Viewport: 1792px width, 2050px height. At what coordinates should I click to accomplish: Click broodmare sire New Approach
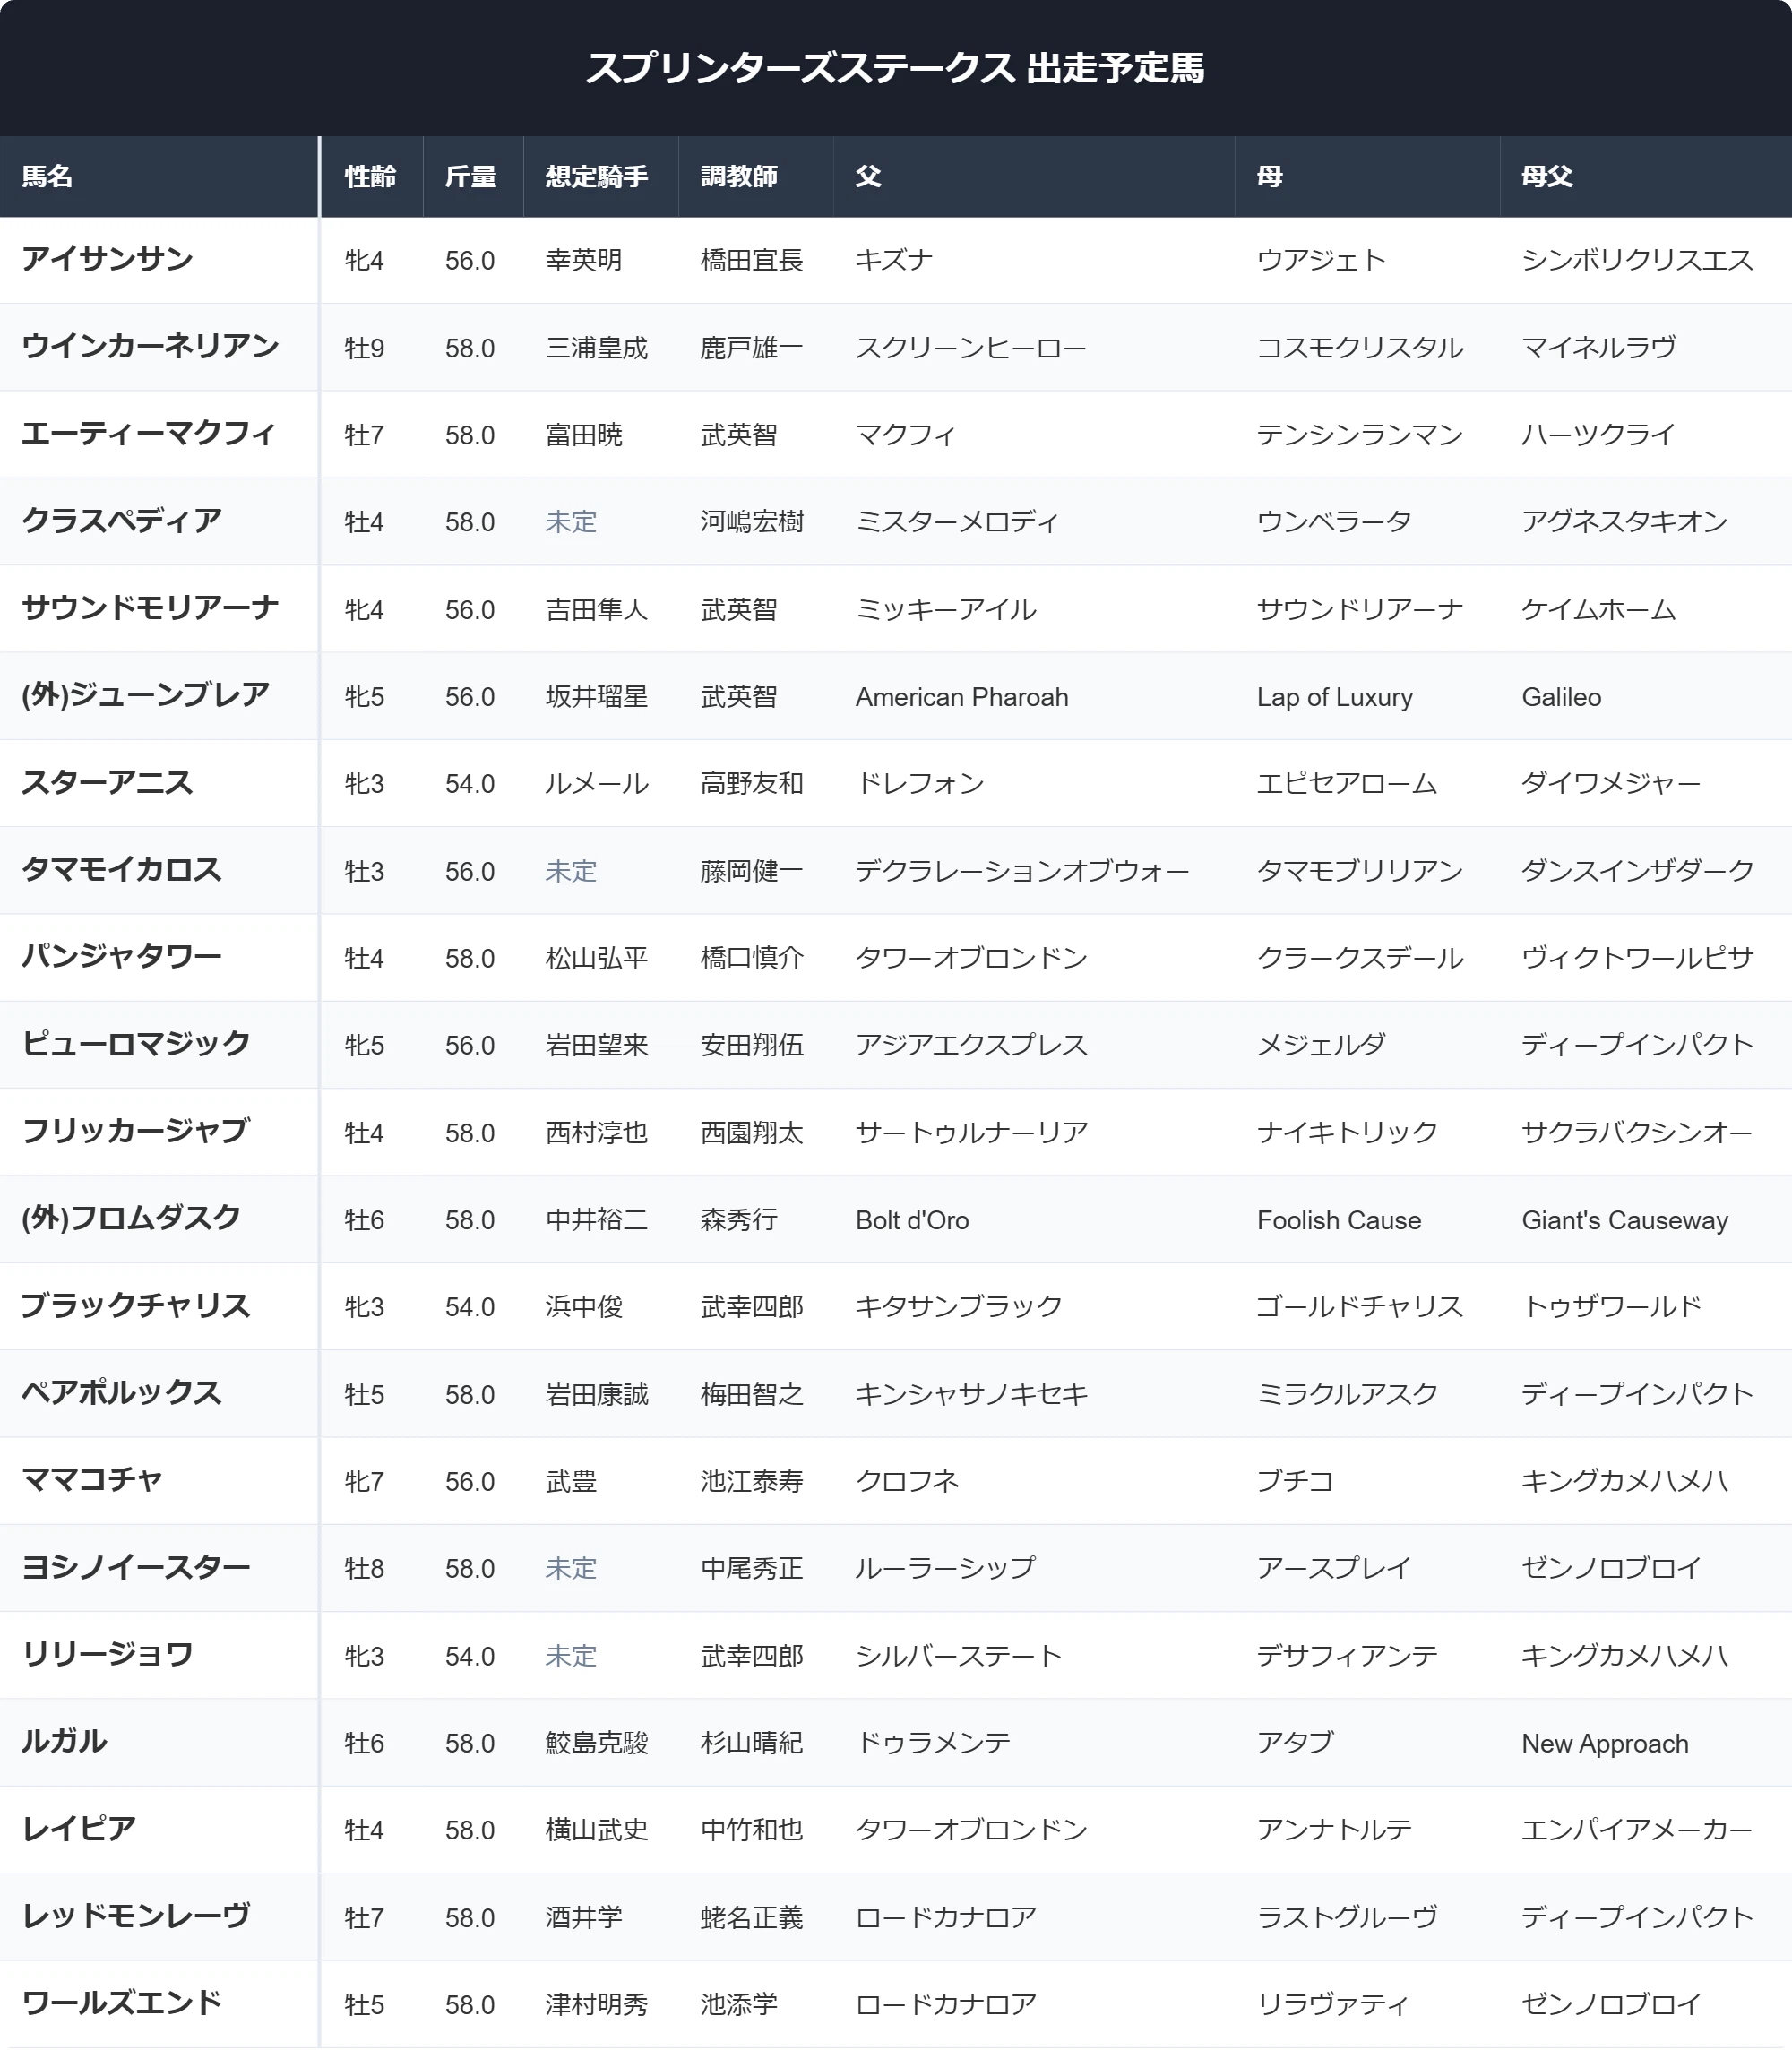[1605, 1743]
